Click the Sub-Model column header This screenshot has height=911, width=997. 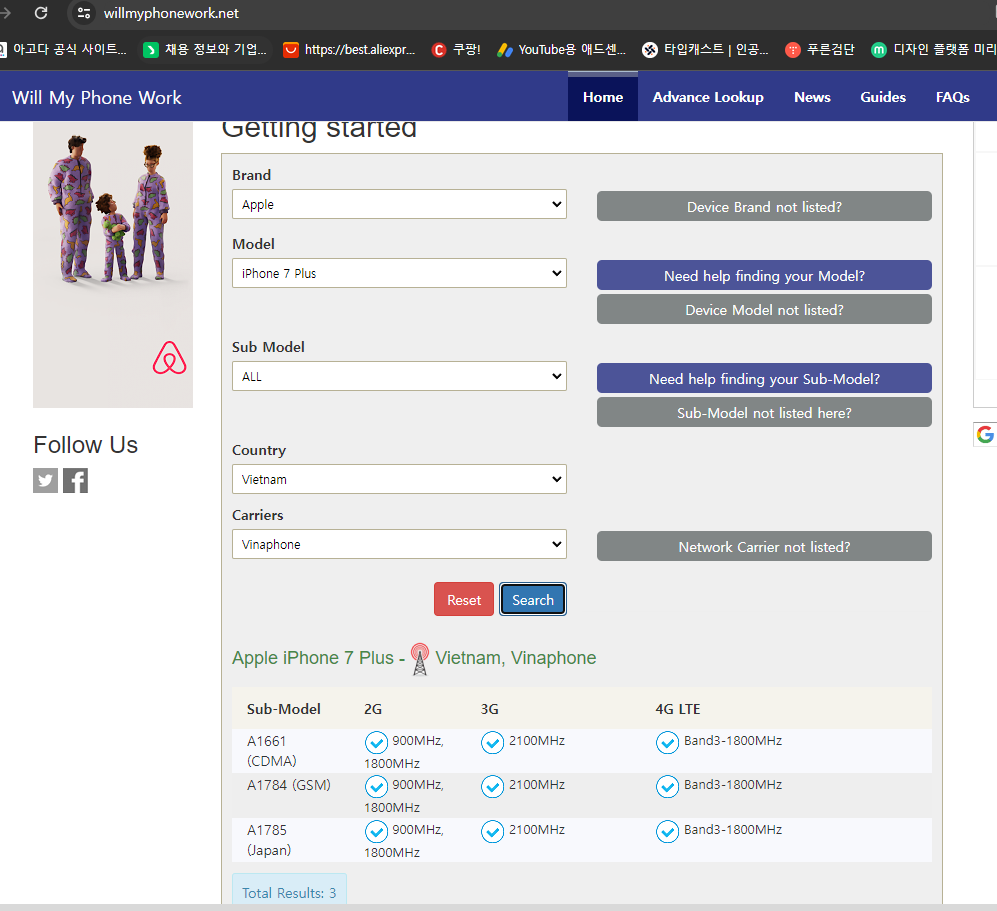pyautogui.click(x=284, y=709)
